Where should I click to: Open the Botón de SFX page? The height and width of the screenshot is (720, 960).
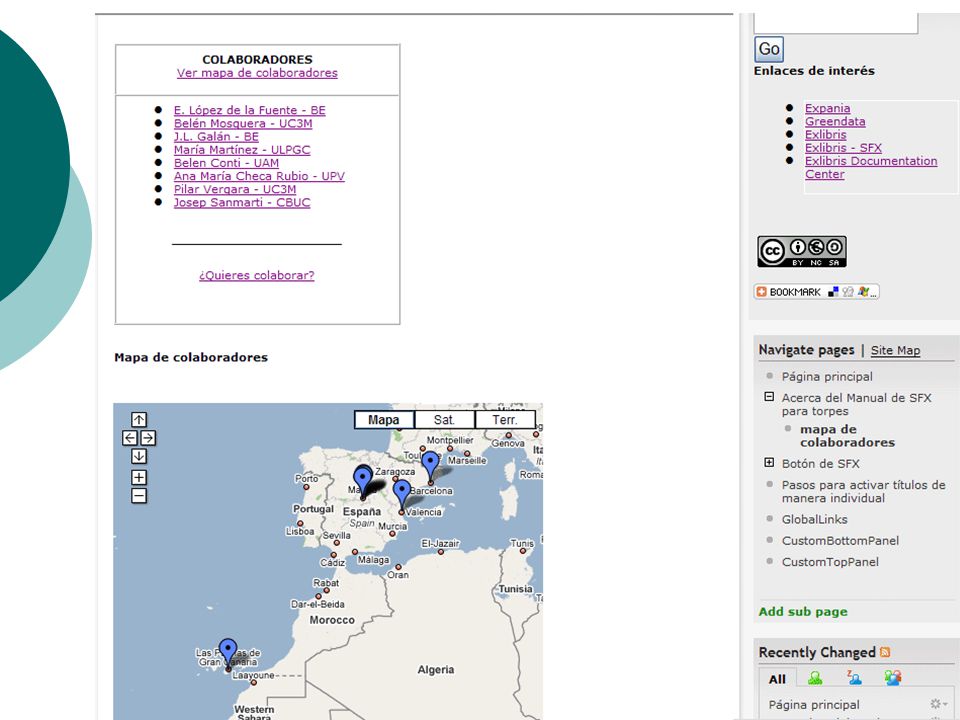[820, 463]
